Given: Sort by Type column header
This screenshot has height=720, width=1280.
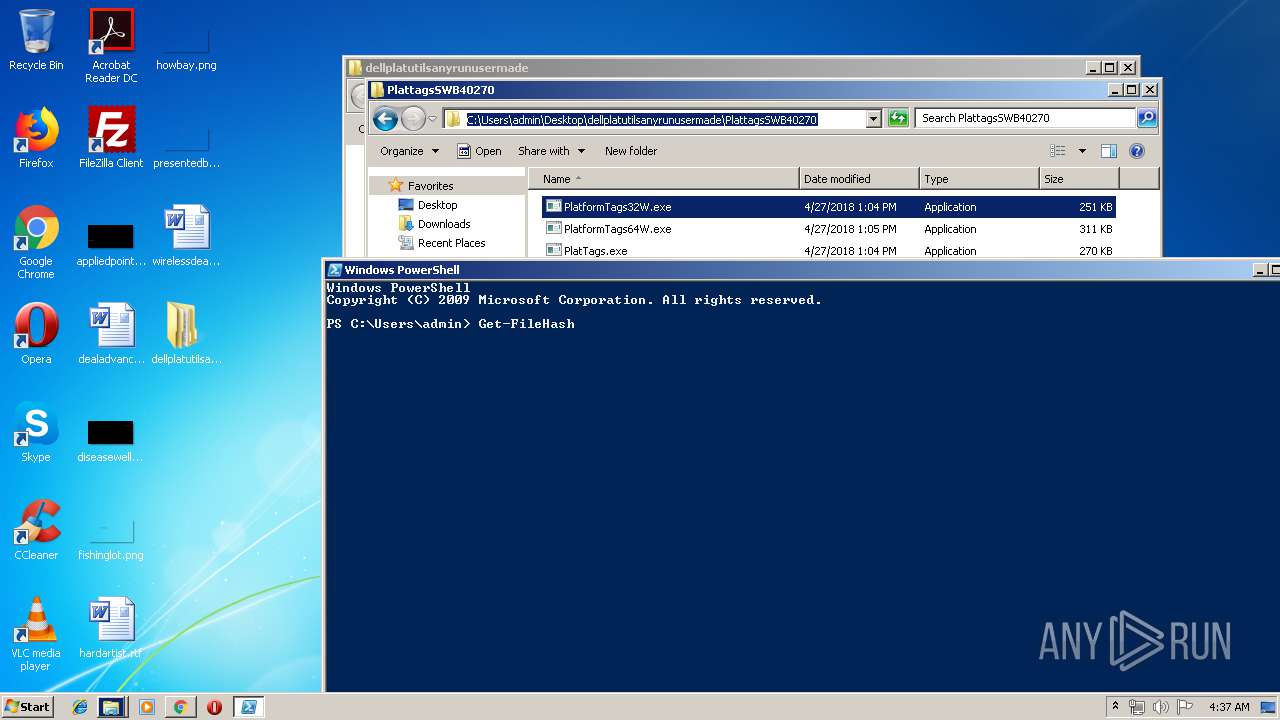Looking at the screenshot, I should coord(979,179).
